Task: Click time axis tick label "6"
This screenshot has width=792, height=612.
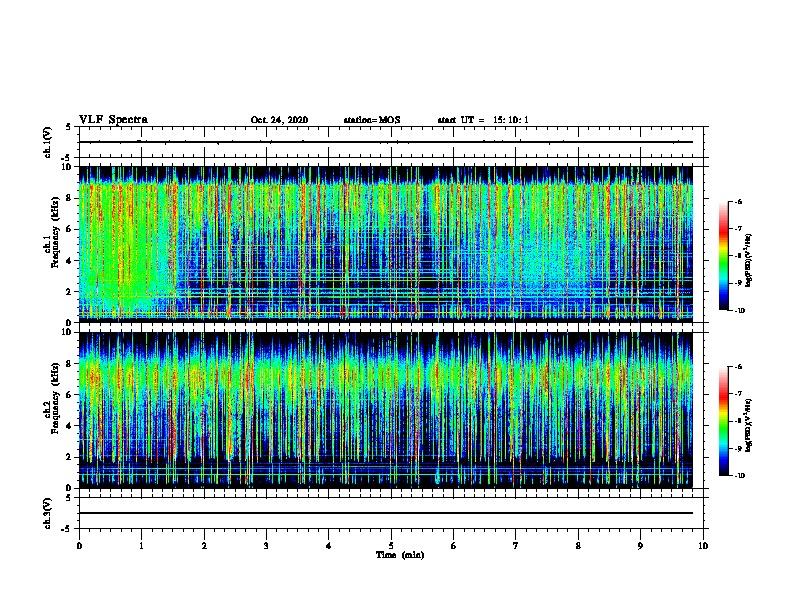Action: [x=453, y=546]
